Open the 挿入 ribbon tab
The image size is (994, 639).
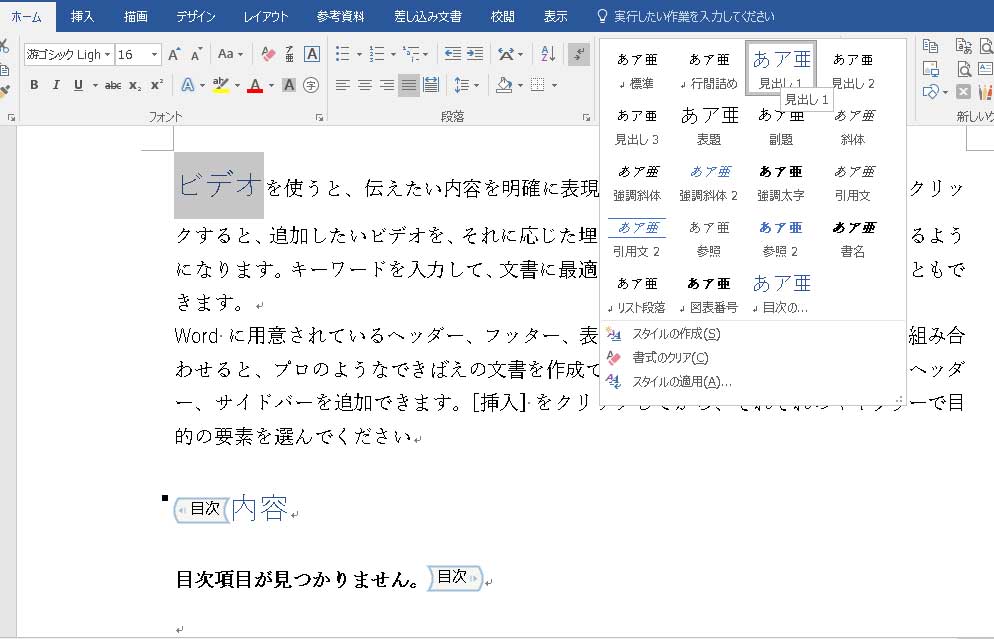click(x=82, y=16)
